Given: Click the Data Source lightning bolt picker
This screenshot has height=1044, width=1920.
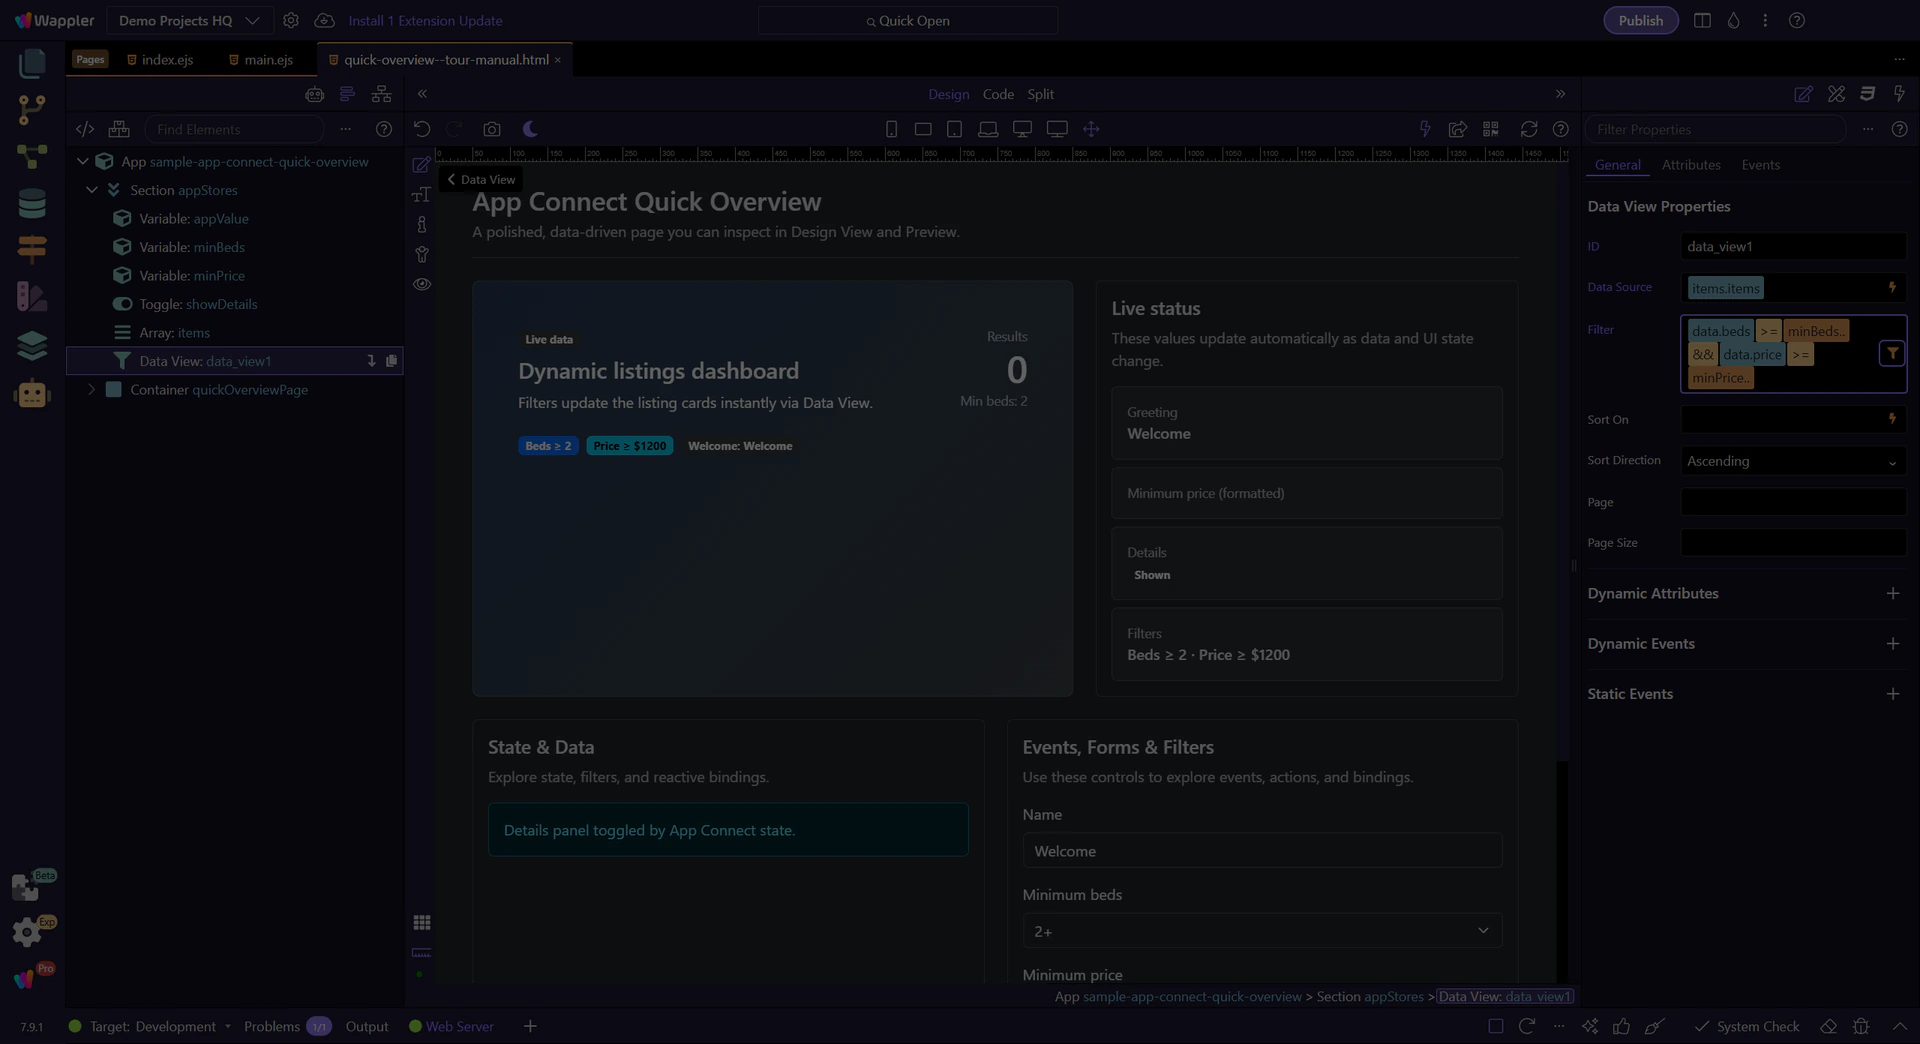Looking at the screenshot, I should click(x=1892, y=287).
